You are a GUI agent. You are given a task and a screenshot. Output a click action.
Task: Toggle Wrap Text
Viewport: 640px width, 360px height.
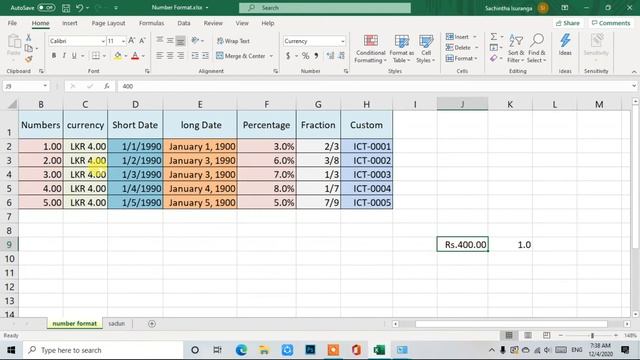pos(233,41)
